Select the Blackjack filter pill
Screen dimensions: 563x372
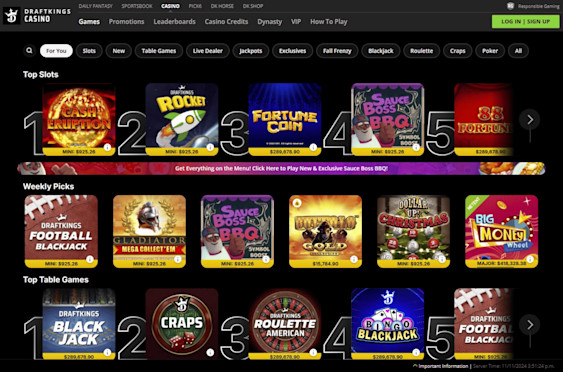click(381, 51)
